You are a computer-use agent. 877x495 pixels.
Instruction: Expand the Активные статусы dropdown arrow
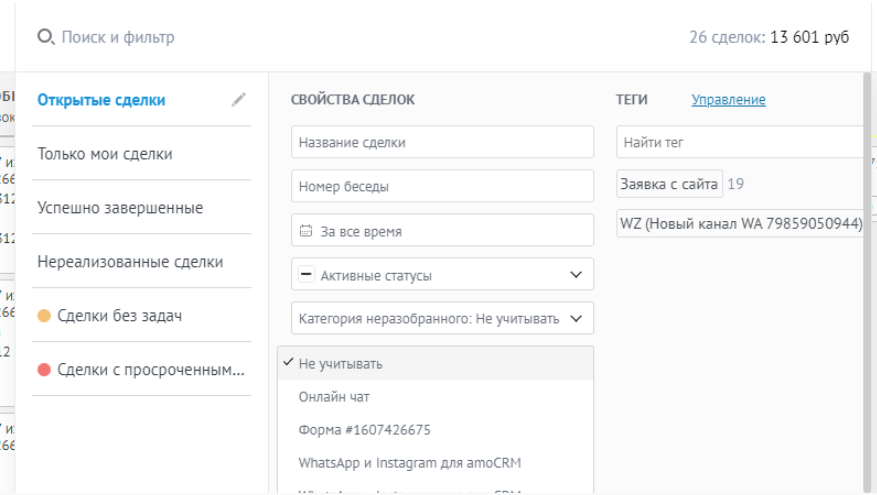(x=575, y=275)
